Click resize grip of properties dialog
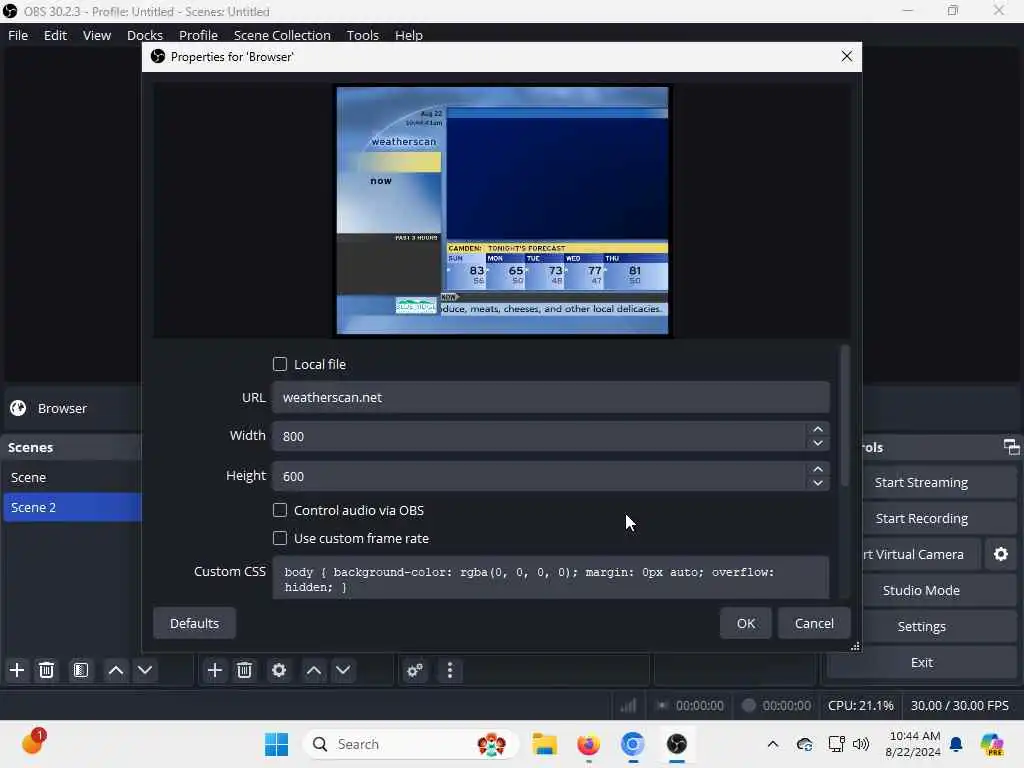Viewport: 1024px width, 768px height. 855,646
